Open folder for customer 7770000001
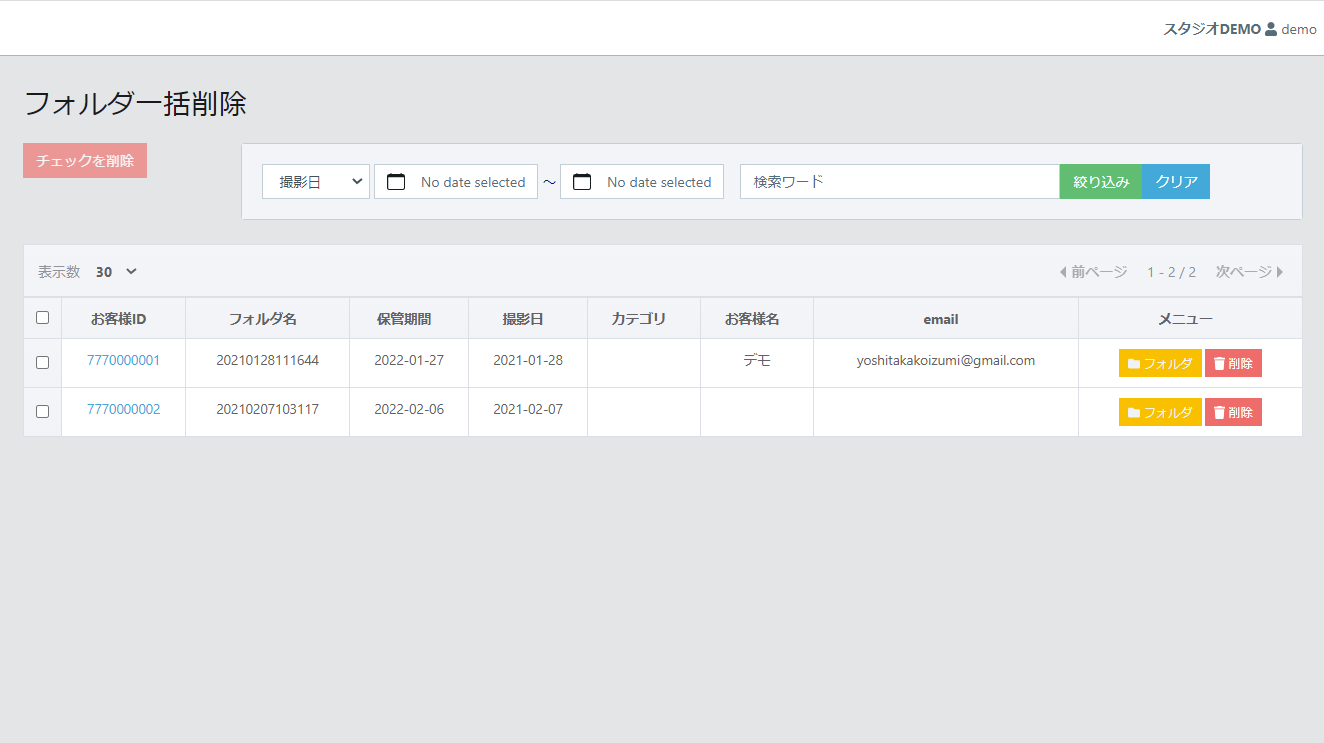This screenshot has height=743, width=1324. pyautogui.click(x=1159, y=363)
